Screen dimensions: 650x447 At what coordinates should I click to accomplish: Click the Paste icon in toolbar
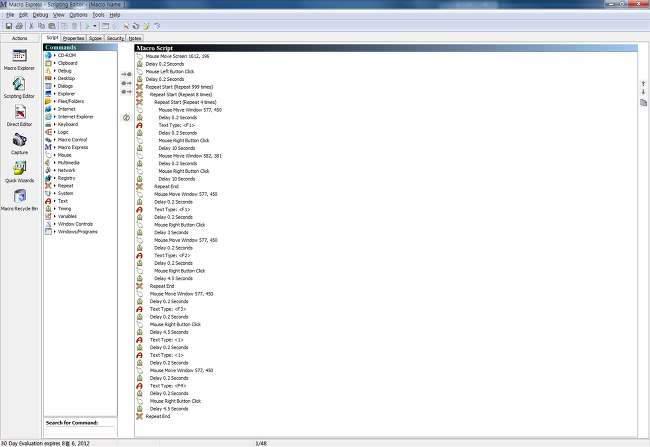pyautogui.click(x=52, y=26)
